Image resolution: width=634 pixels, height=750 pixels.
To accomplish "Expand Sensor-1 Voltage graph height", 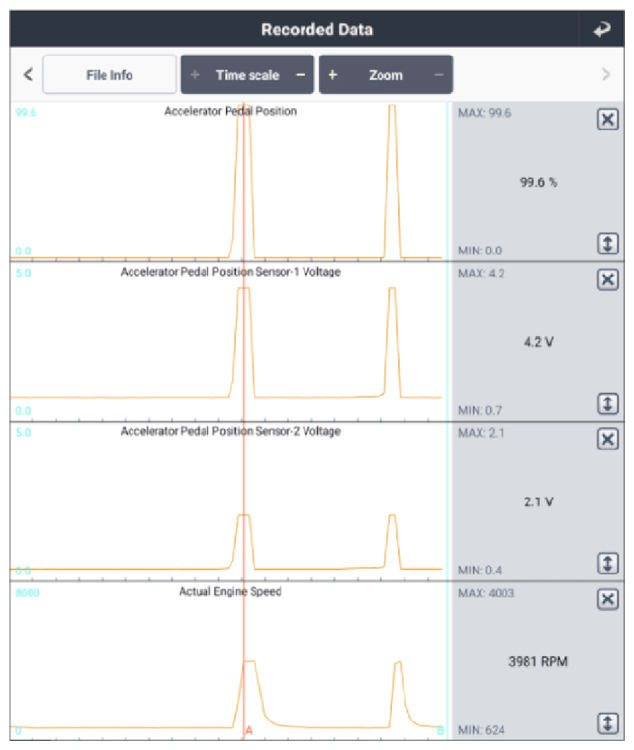I will [607, 403].
